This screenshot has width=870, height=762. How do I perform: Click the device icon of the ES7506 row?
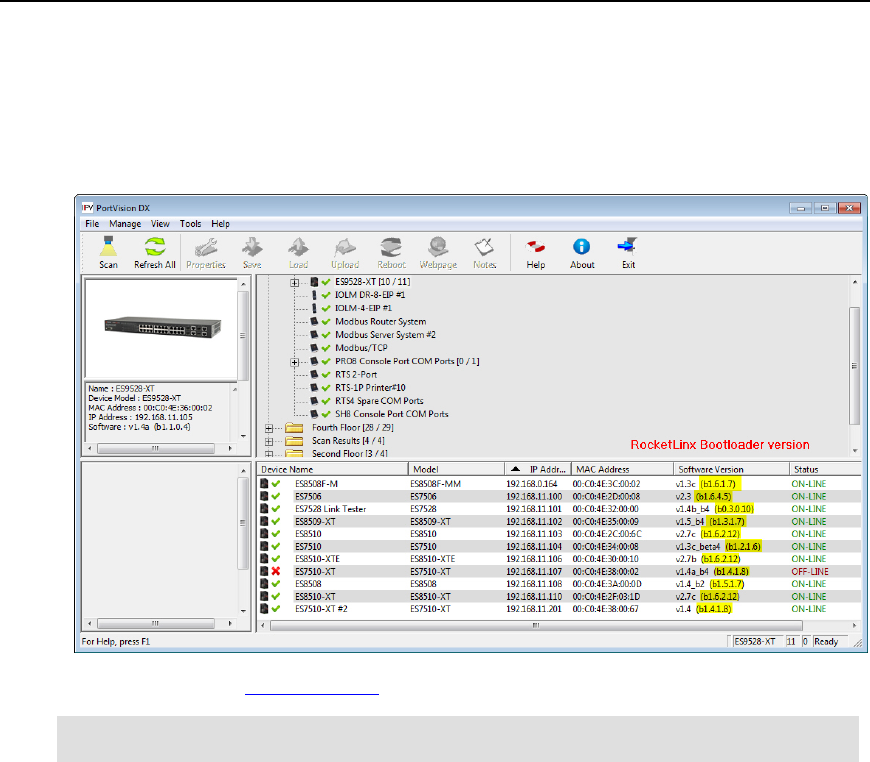pos(264,496)
